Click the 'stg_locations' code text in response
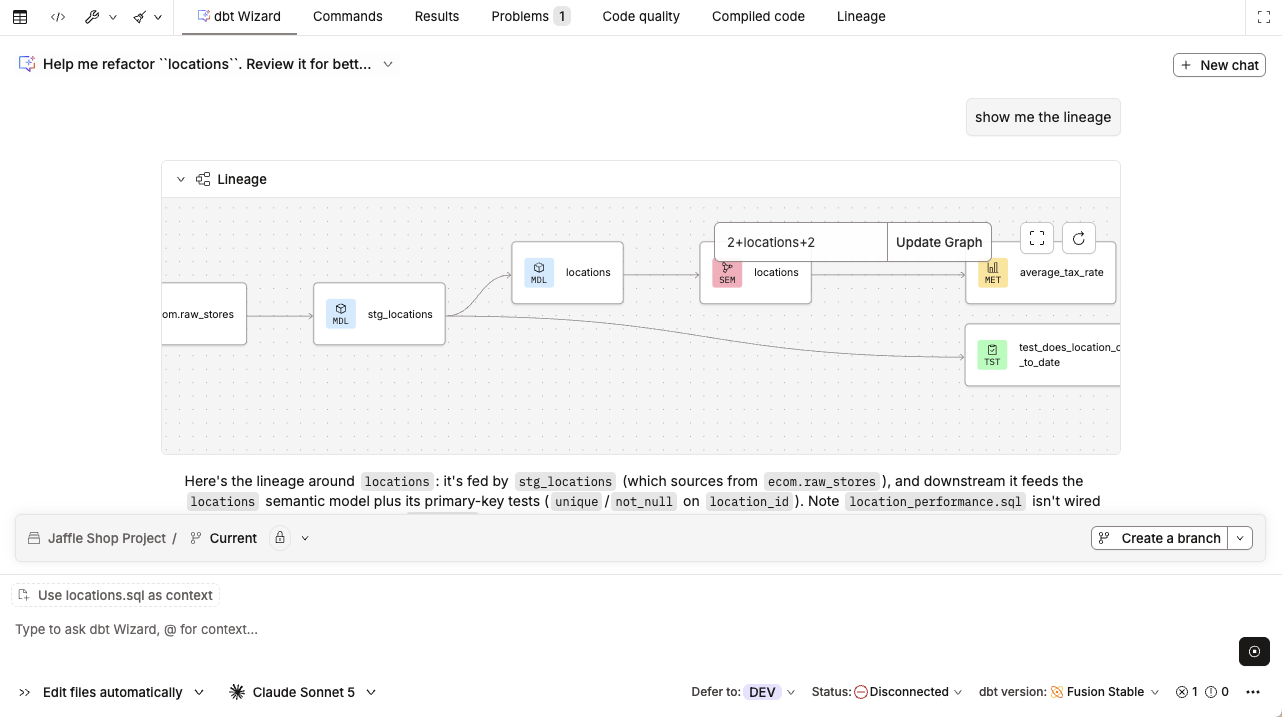 point(565,481)
